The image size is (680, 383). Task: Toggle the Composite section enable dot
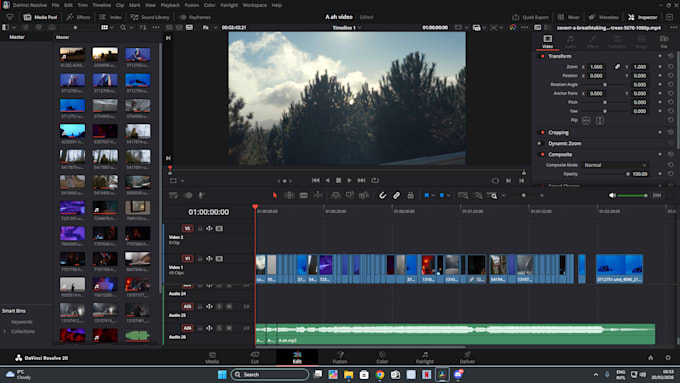[x=542, y=154]
